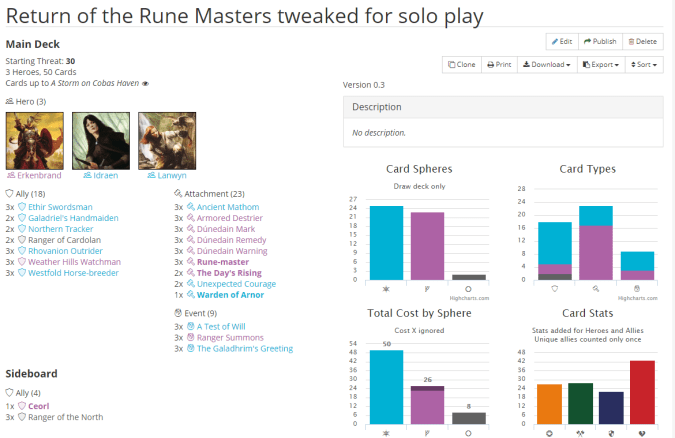Viewport: 675px width, 438px height.
Task: Click the Edit deck button
Action: tap(561, 41)
